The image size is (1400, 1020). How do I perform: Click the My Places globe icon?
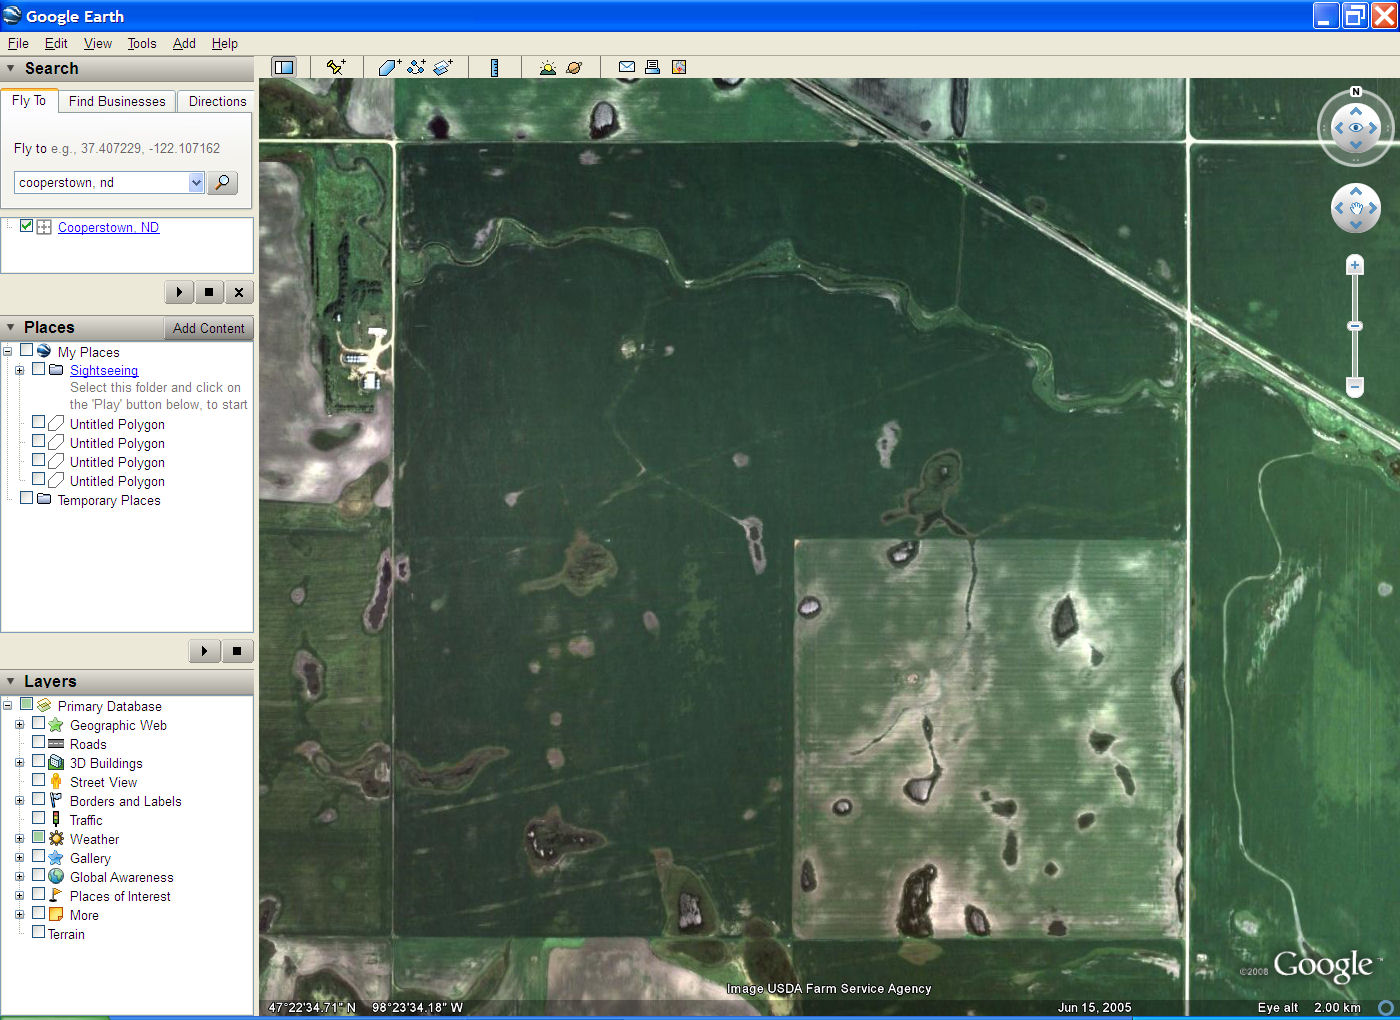[44, 351]
